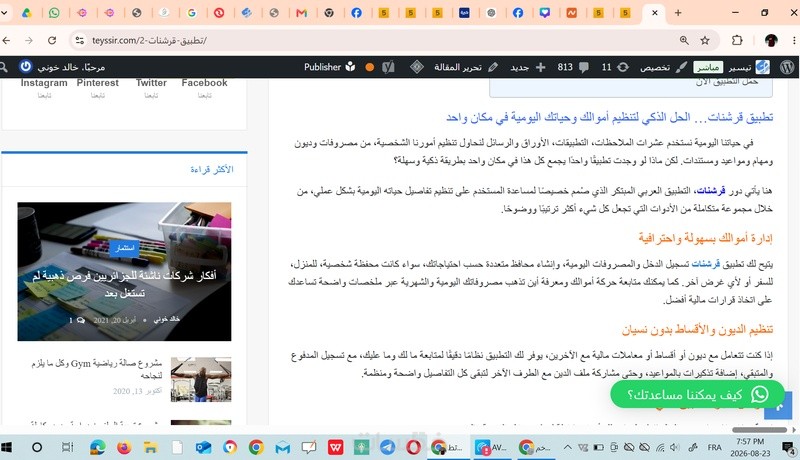Launch Microsoft Edge from taskbar
800x460 pixels.
coord(97,447)
